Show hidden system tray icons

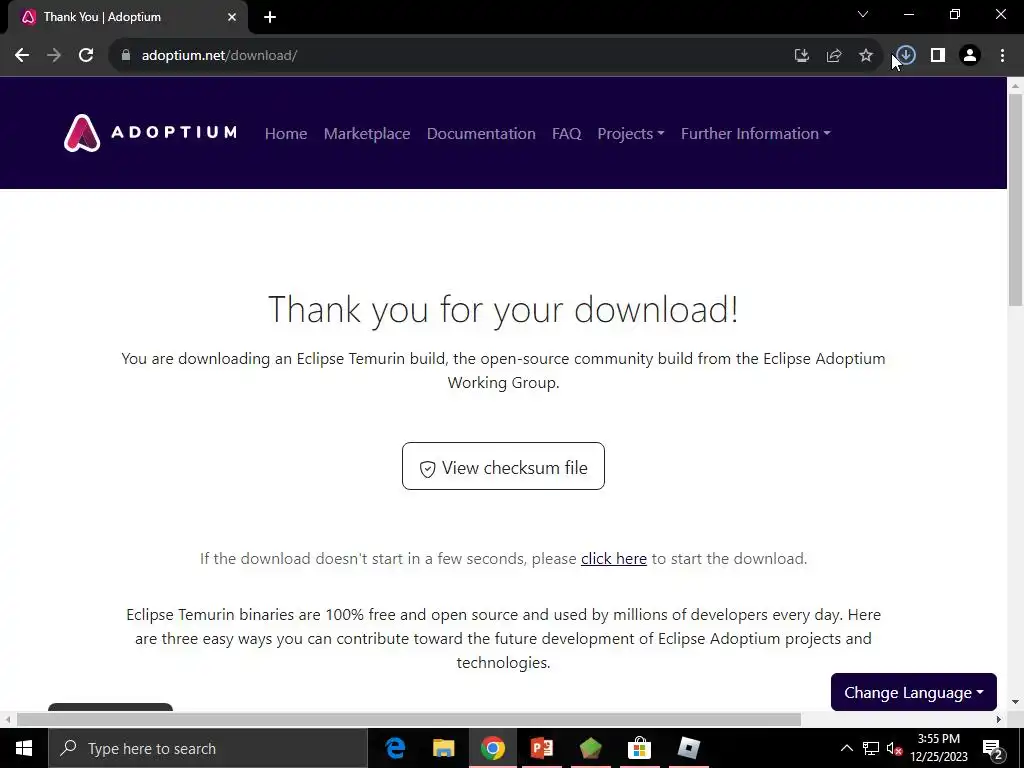[846, 748]
